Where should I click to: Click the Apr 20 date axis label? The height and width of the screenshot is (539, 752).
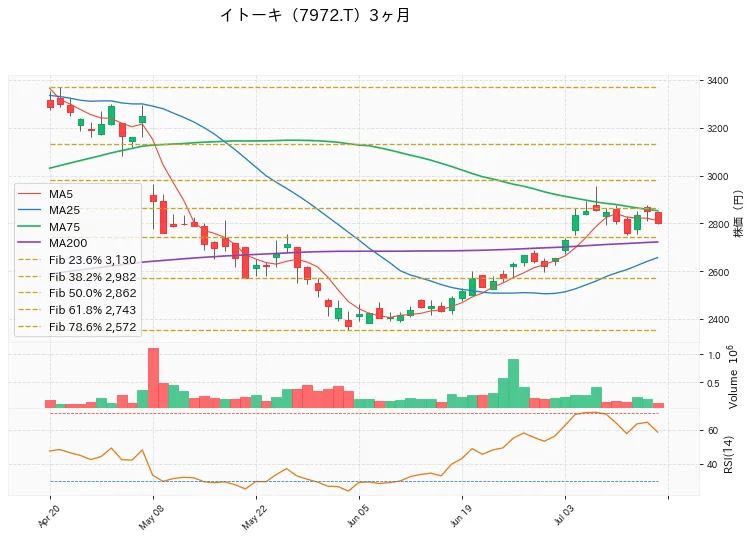49,516
